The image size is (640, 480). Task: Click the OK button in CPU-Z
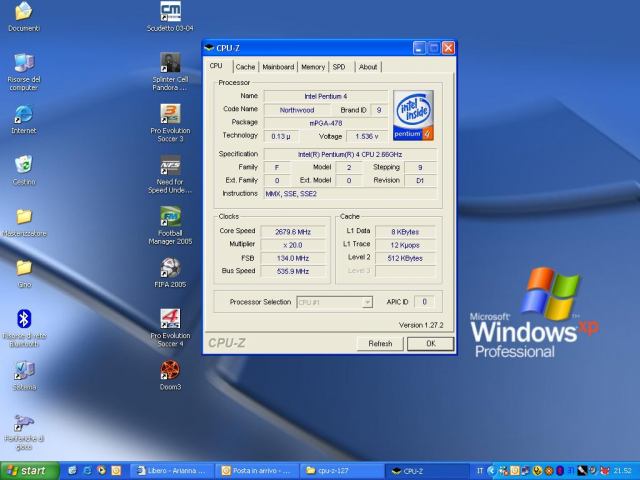[x=431, y=344]
